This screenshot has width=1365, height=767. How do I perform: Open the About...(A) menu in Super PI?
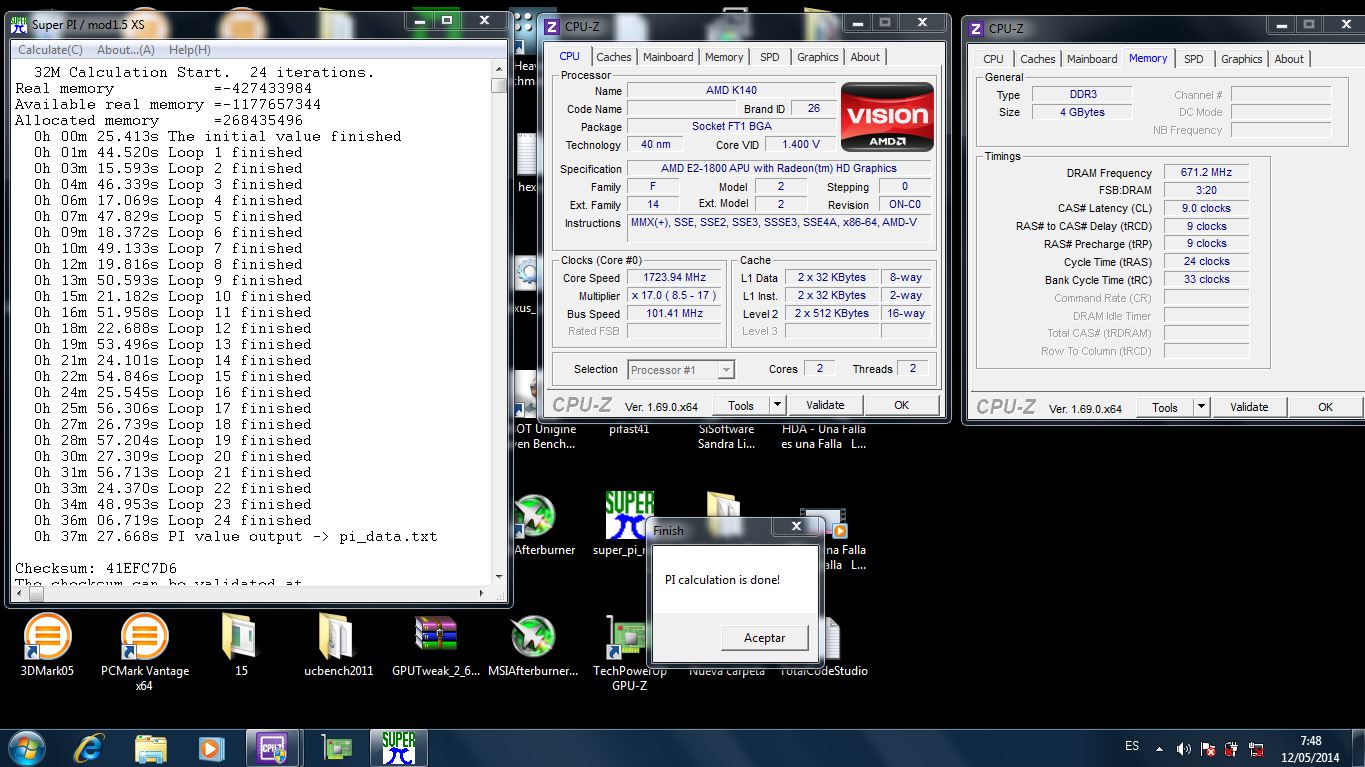pos(126,49)
